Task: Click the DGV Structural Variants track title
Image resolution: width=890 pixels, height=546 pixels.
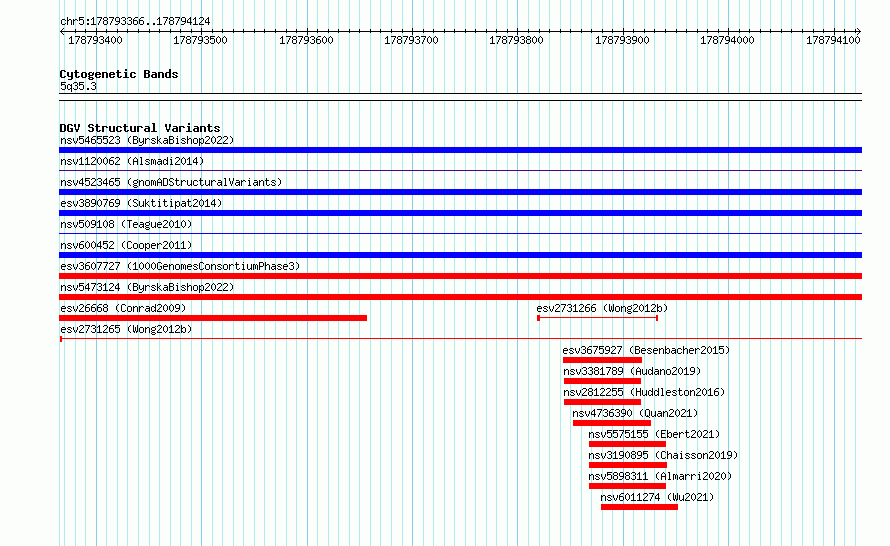Action: pyautogui.click(x=140, y=128)
